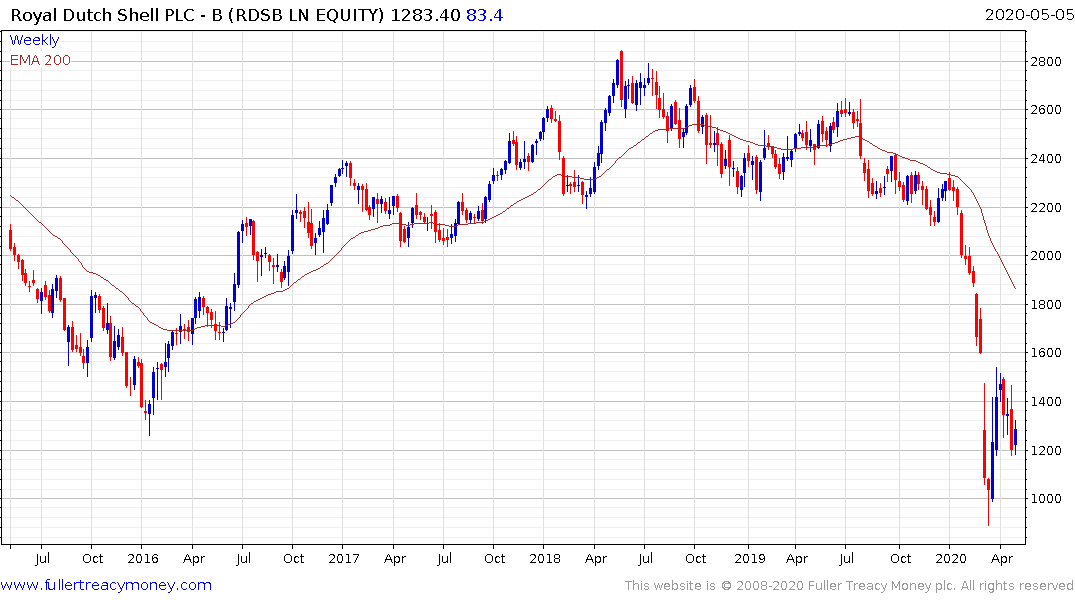Click the 2017 year label on time axis
1075x600 pixels.
point(343,558)
